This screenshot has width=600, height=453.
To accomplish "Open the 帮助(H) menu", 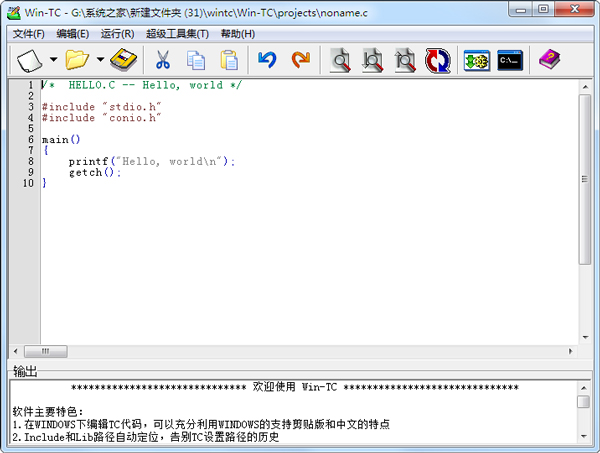I will pyautogui.click(x=236, y=34).
